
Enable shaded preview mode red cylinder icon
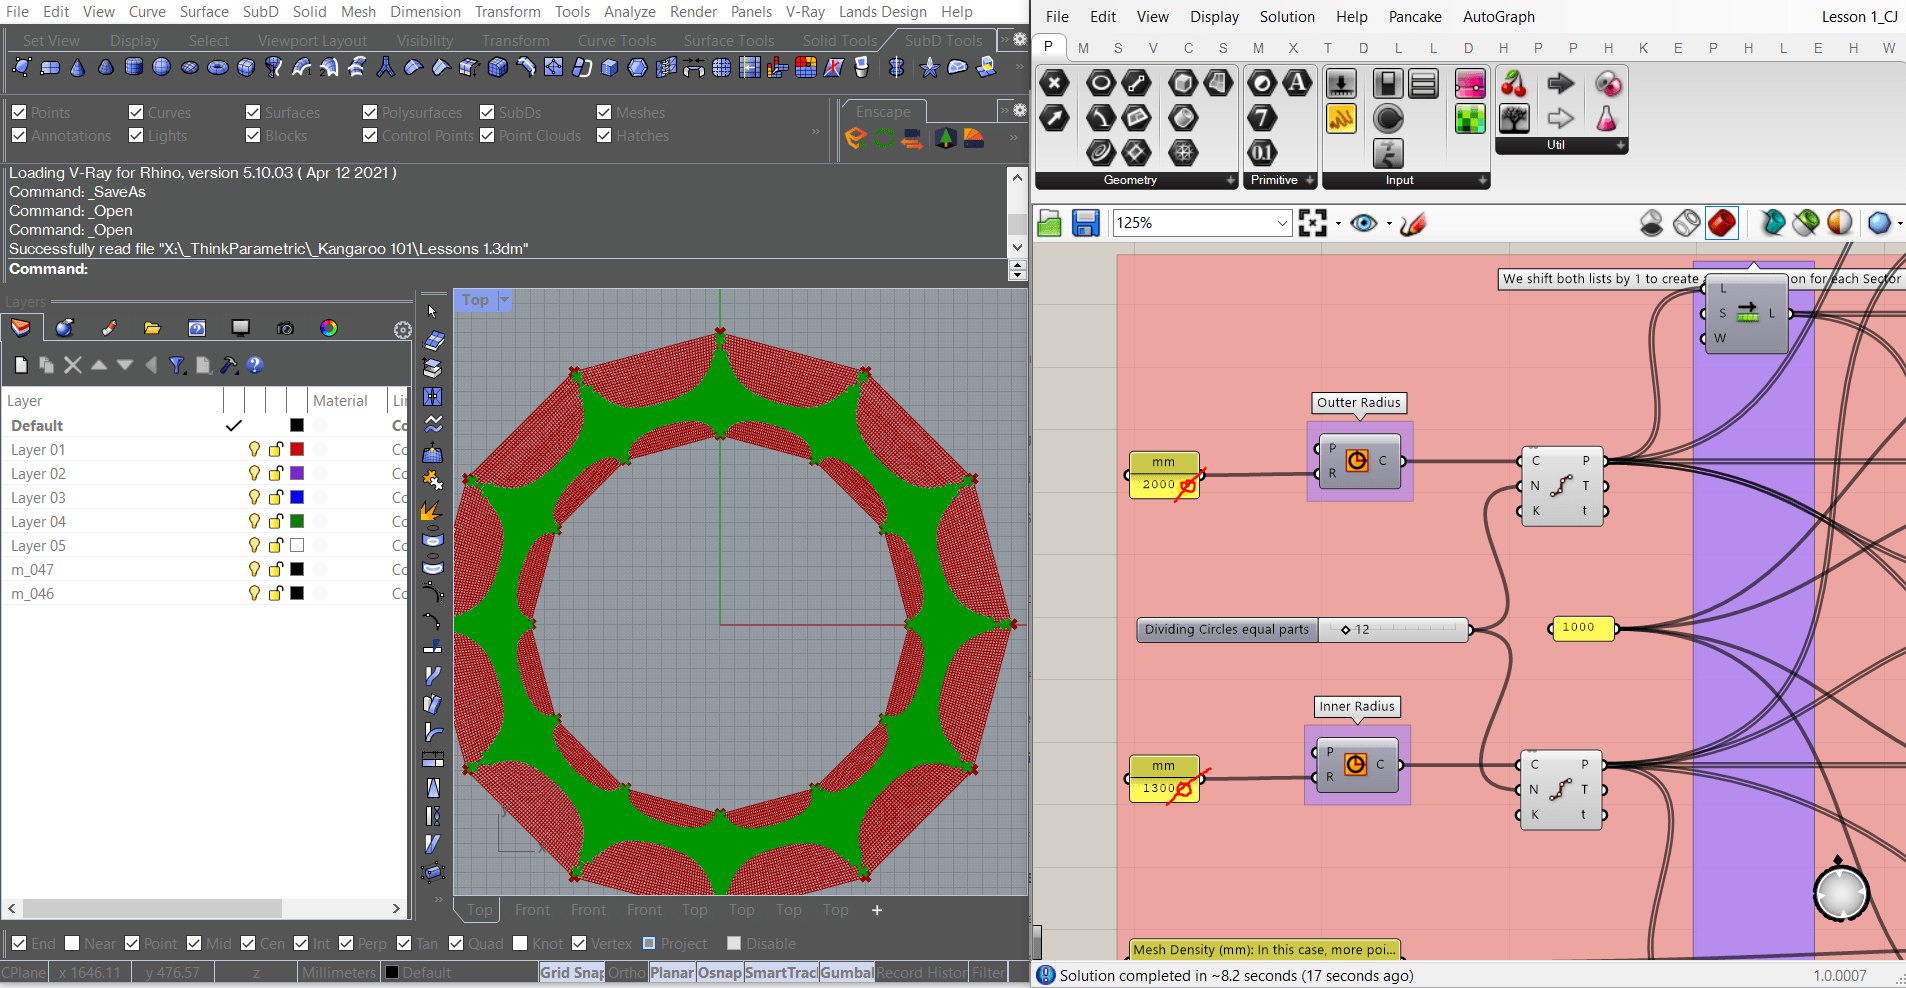tap(1722, 223)
